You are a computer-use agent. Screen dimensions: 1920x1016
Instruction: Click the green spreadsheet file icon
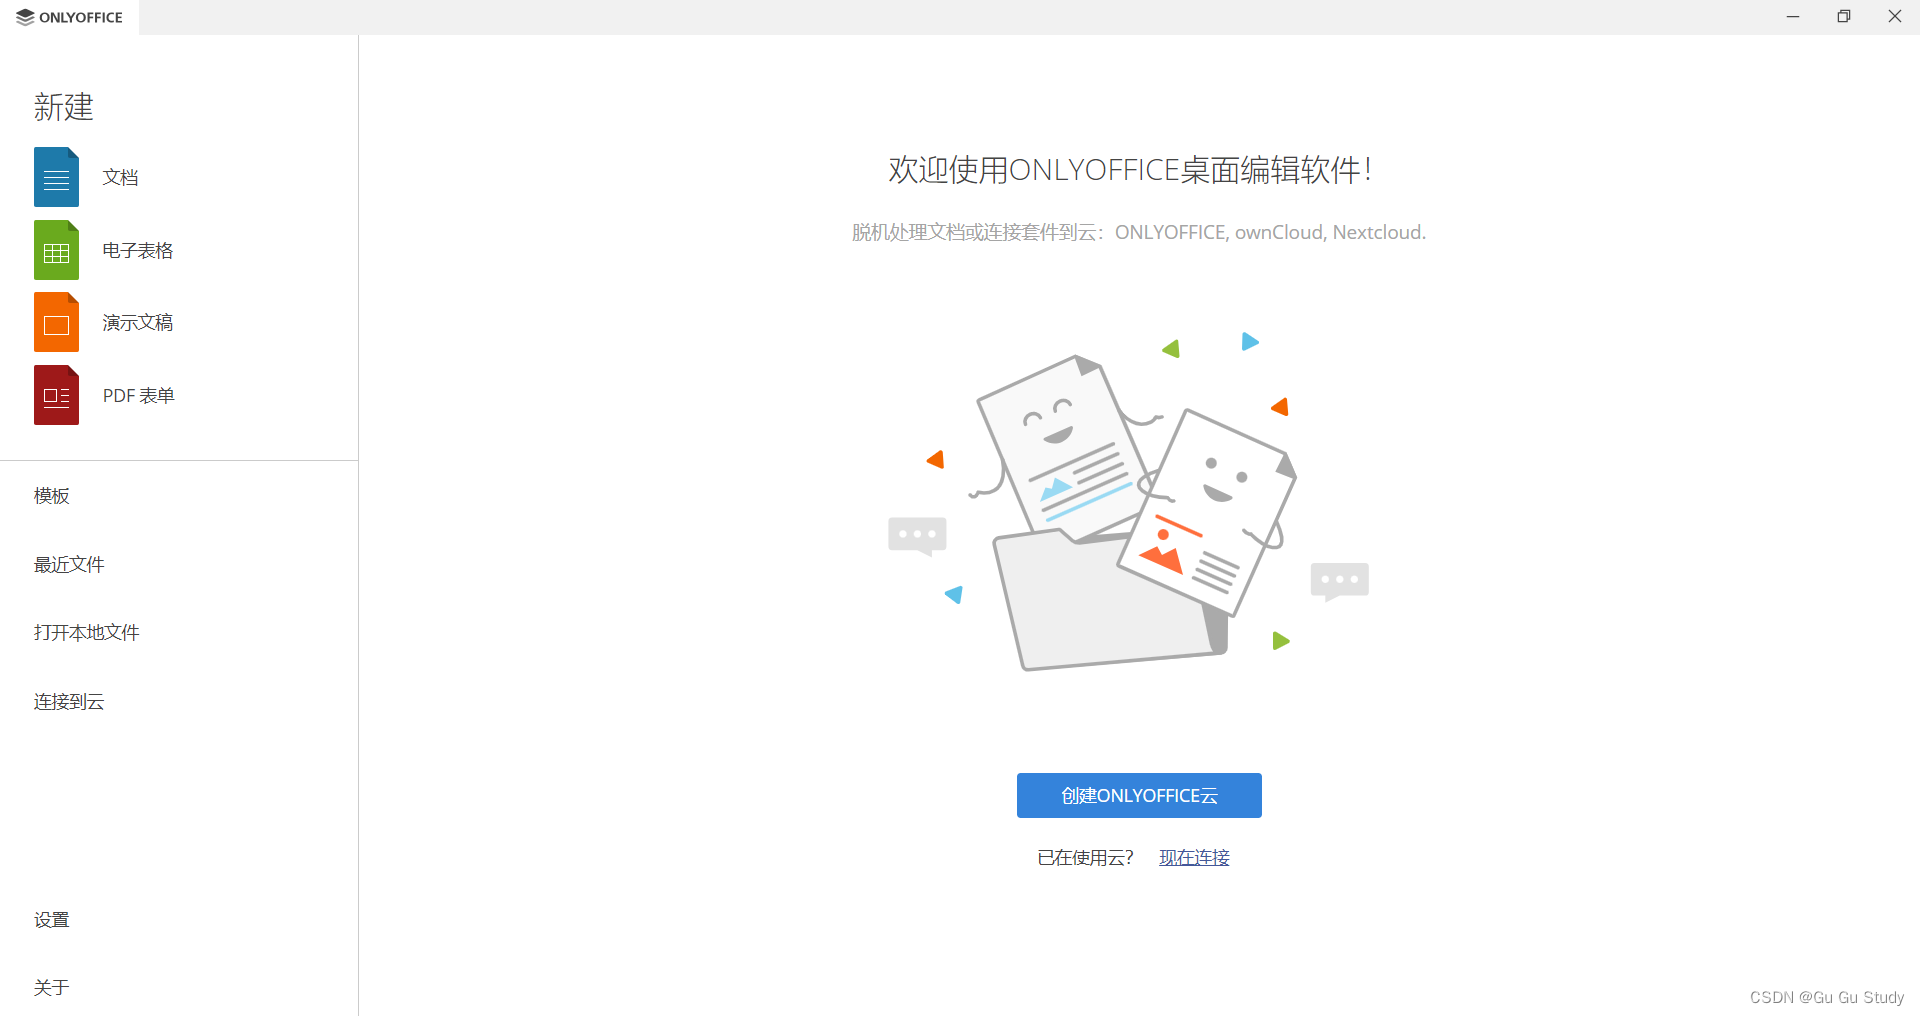[56, 250]
